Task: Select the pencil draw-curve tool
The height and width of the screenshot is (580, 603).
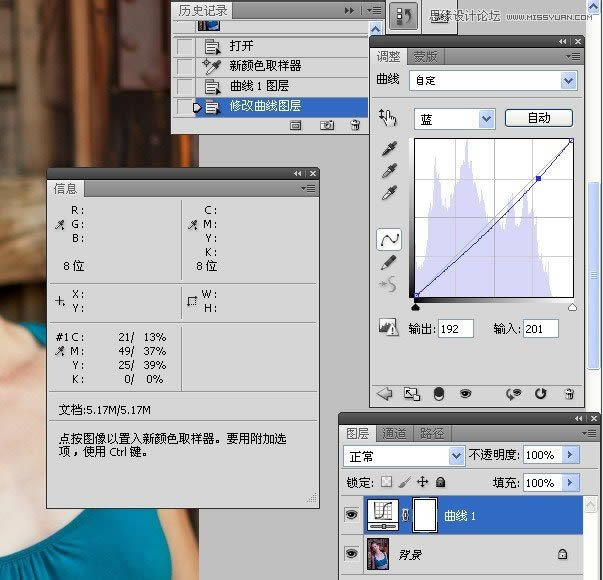Action: (389, 262)
